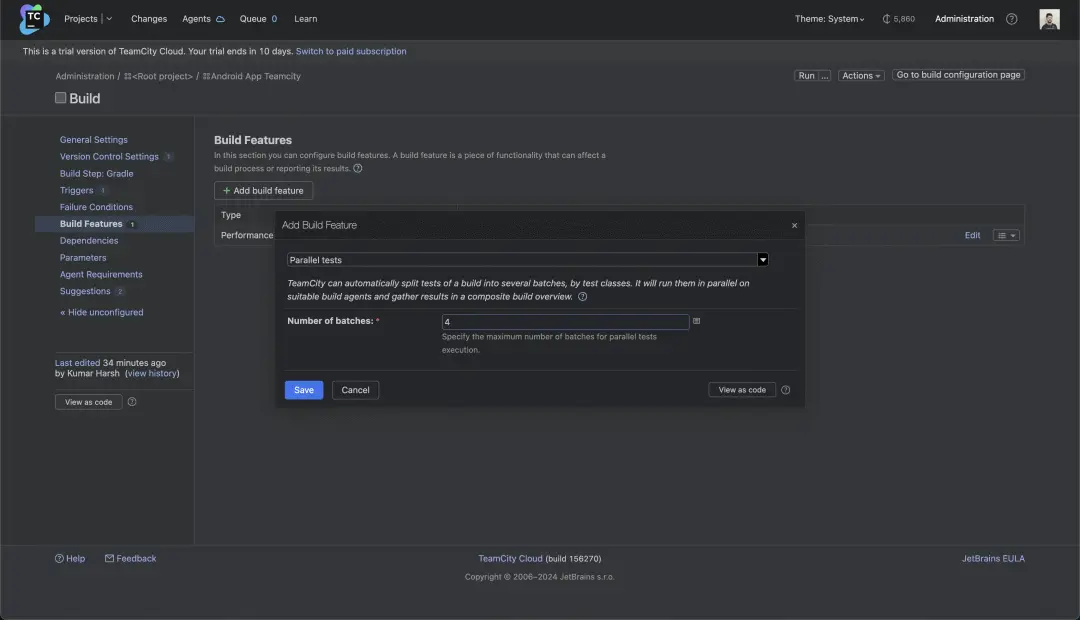This screenshot has width=1080, height=620.
Task: Open the Theme: System dropdown
Action: pos(829,19)
